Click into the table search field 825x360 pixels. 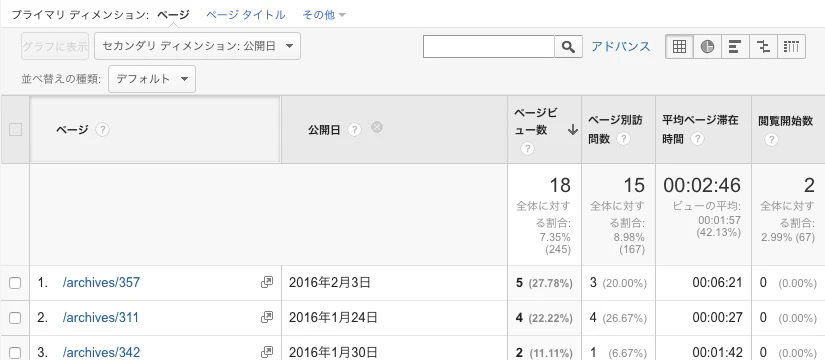click(x=489, y=46)
